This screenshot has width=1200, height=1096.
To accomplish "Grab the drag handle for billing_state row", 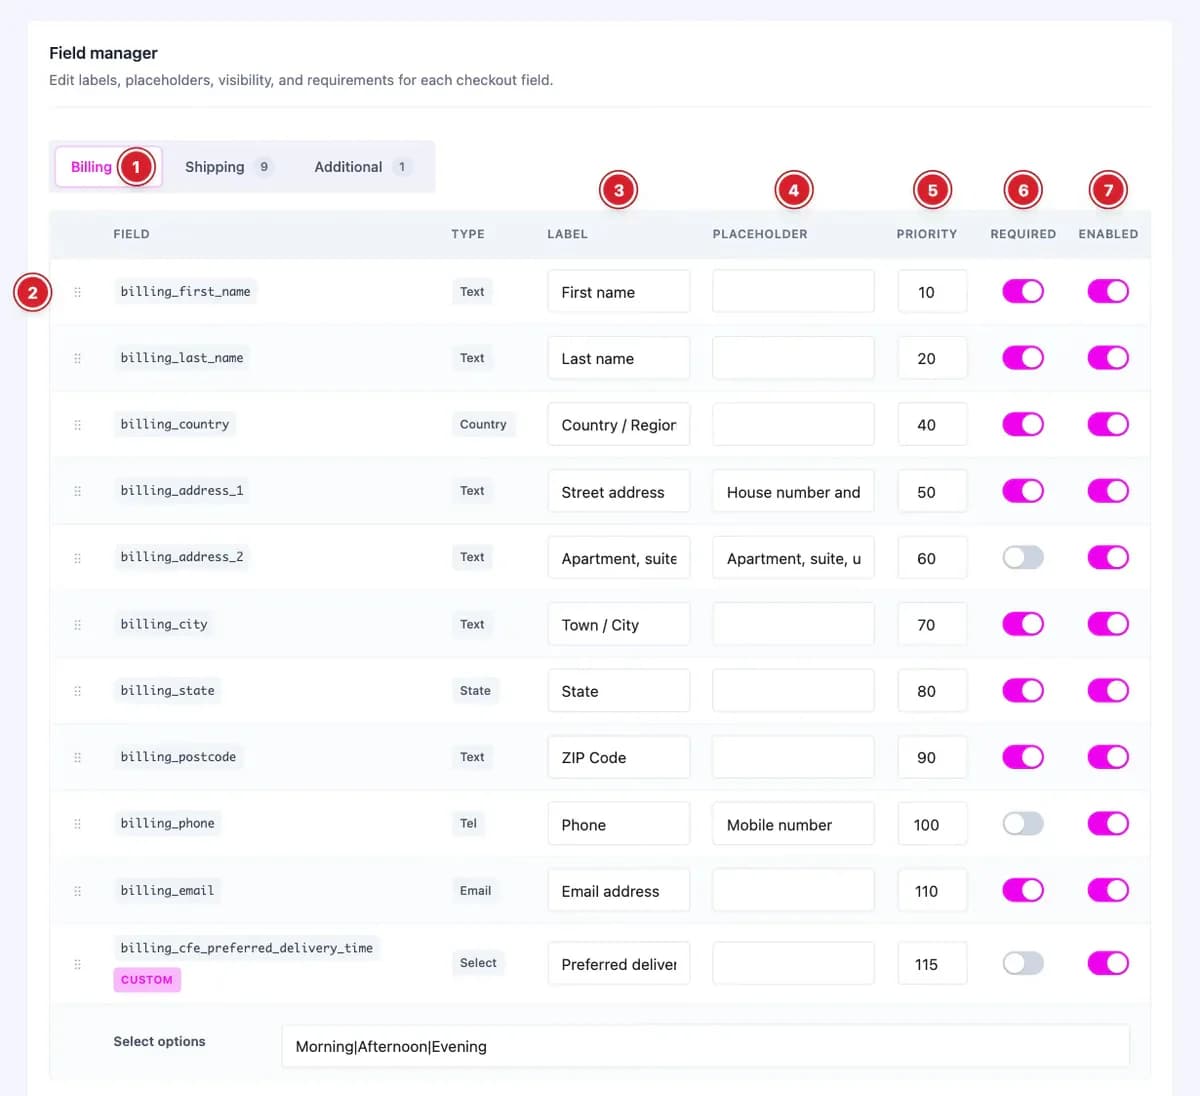I will click(77, 691).
